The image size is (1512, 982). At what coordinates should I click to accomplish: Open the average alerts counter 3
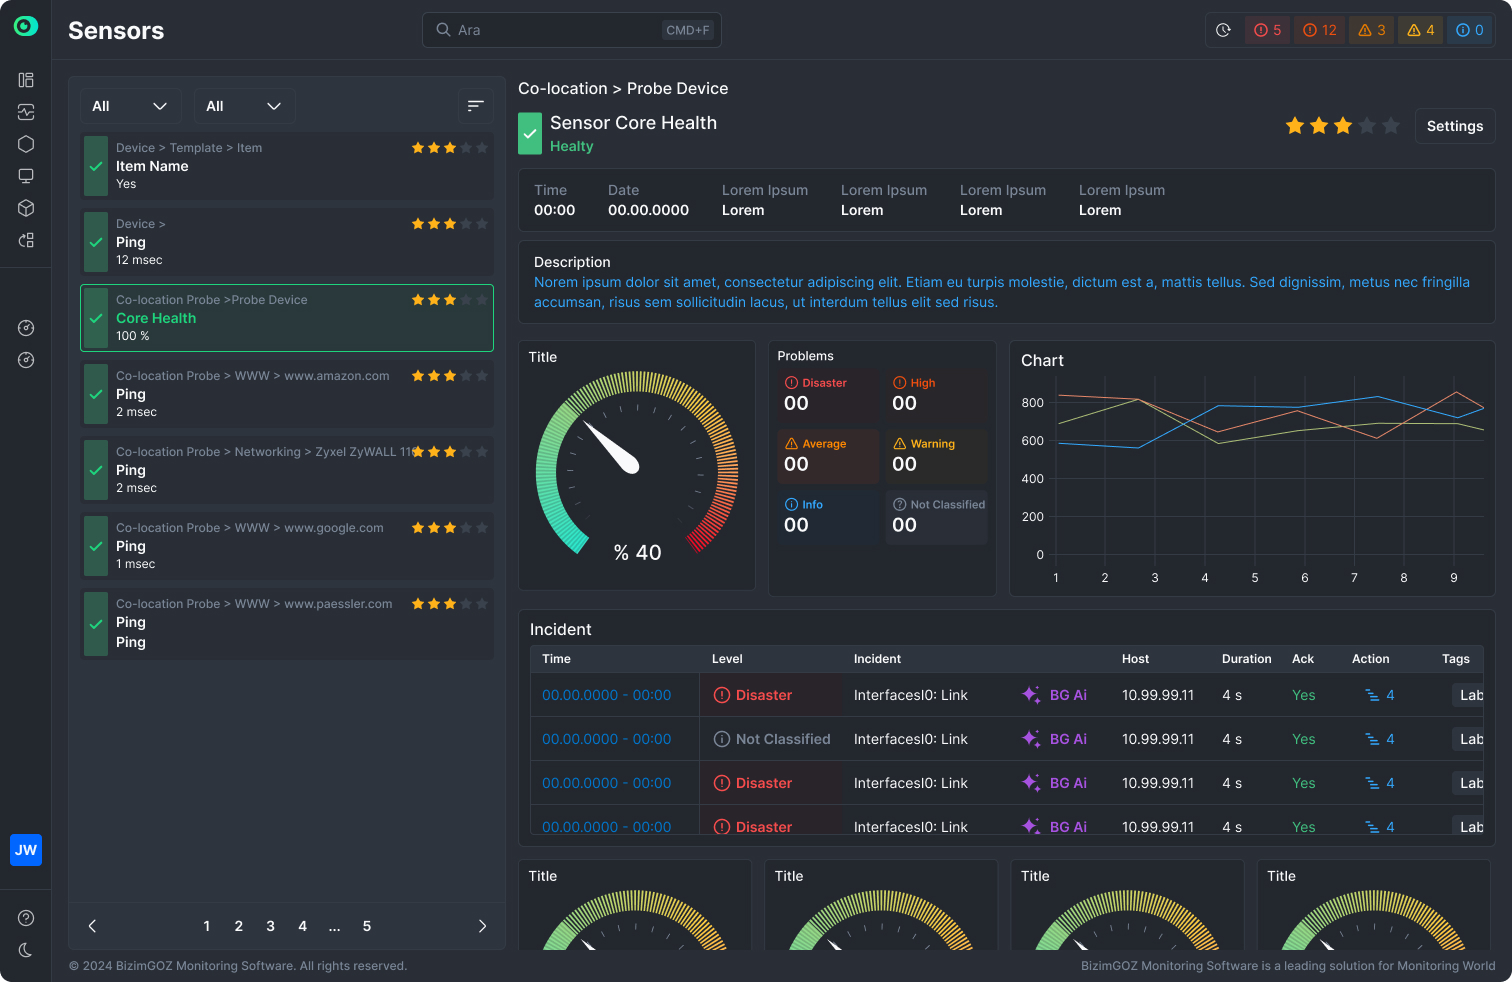[x=1372, y=30]
